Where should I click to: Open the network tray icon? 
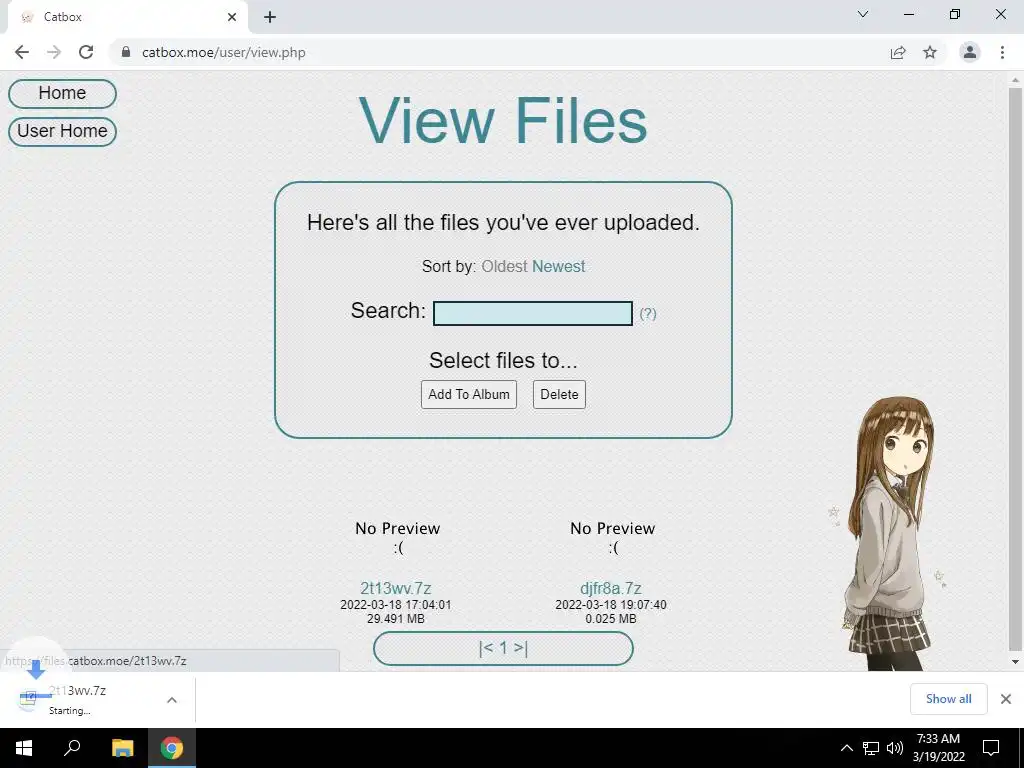(871, 748)
